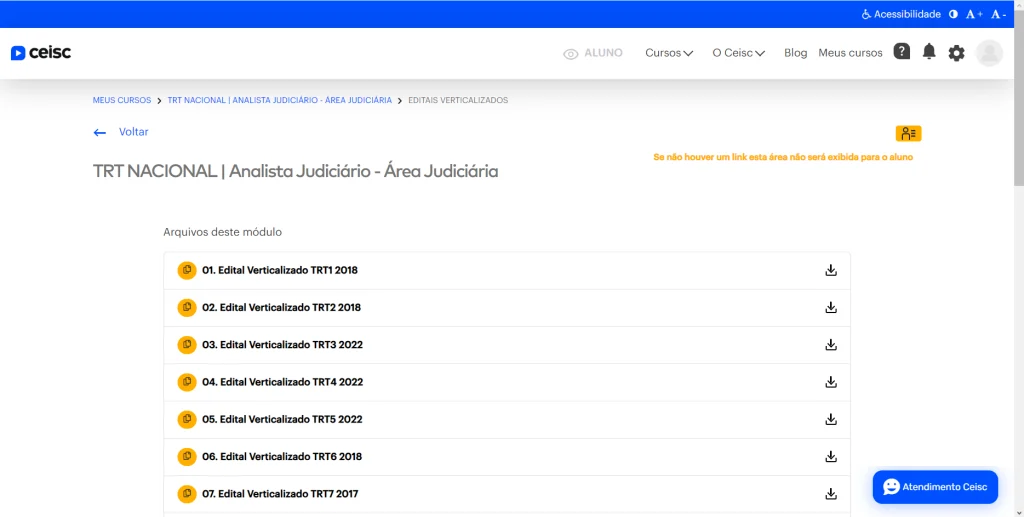Click '05. Edital Verticalizado TRT5 2022' text
Viewport: 1024px width, 517px height.
pos(281,419)
